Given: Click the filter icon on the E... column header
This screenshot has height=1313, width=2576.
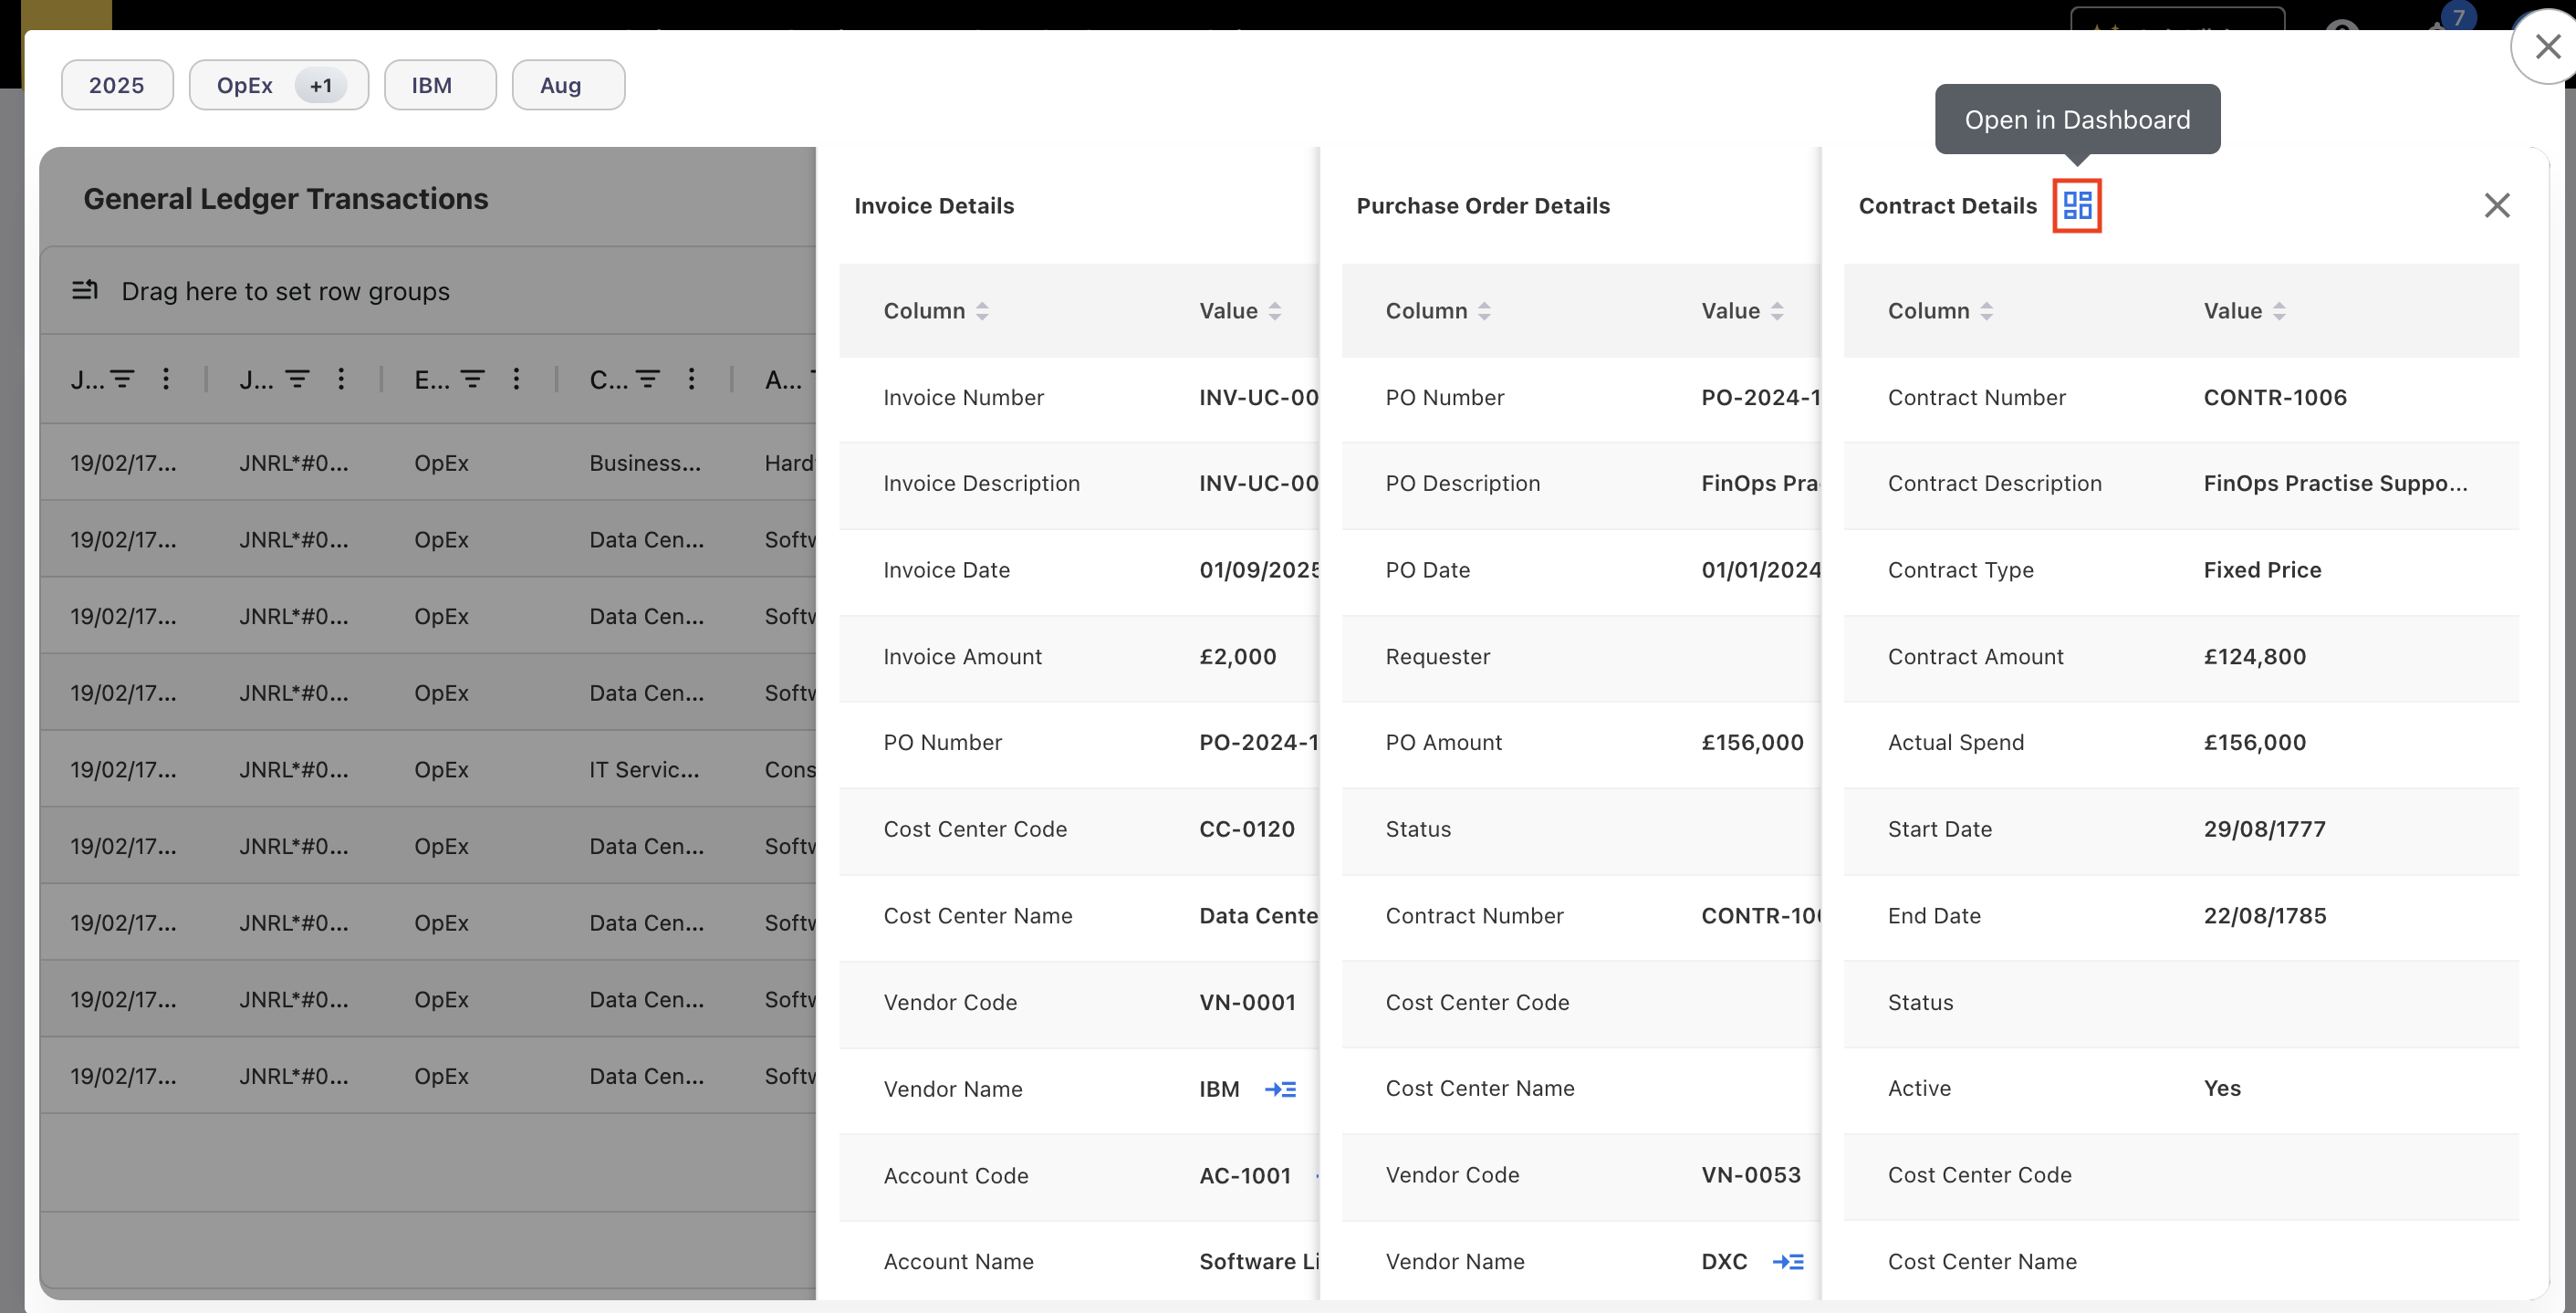Looking at the screenshot, I should 471,379.
